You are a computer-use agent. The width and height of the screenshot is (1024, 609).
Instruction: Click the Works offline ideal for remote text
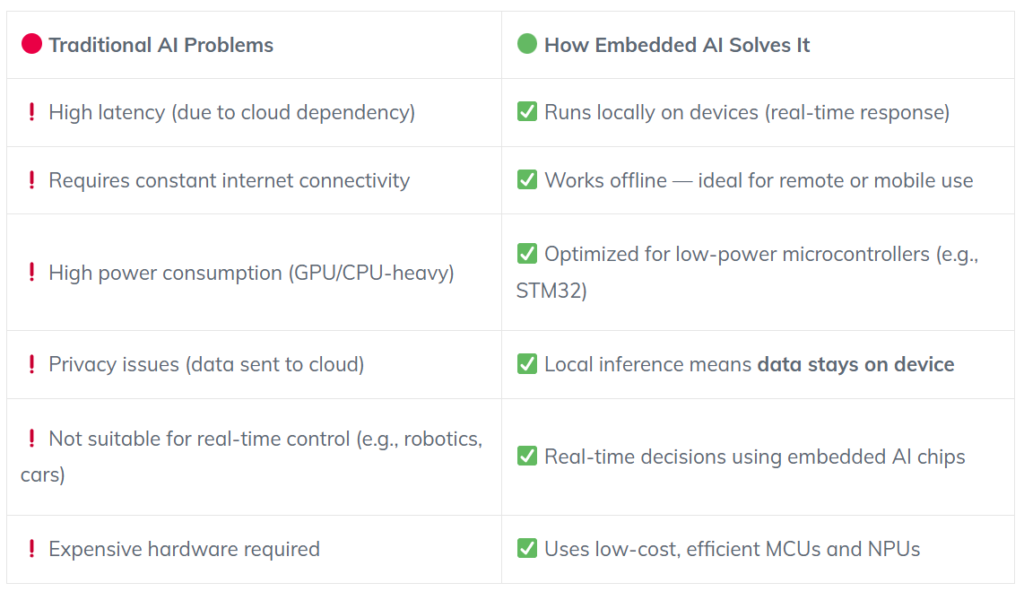(x=759, y=180)
